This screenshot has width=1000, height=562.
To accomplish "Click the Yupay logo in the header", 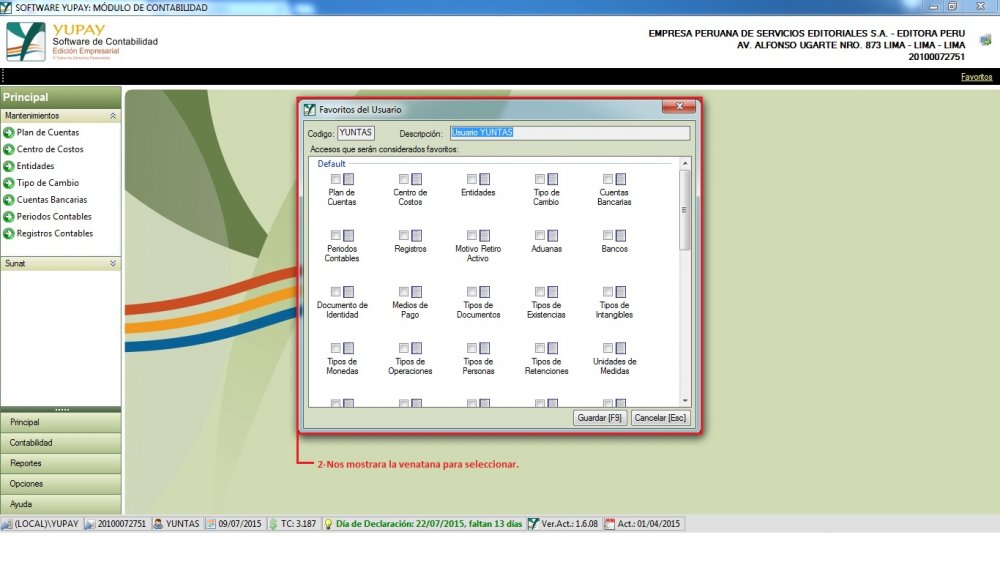I will [26, 41].
